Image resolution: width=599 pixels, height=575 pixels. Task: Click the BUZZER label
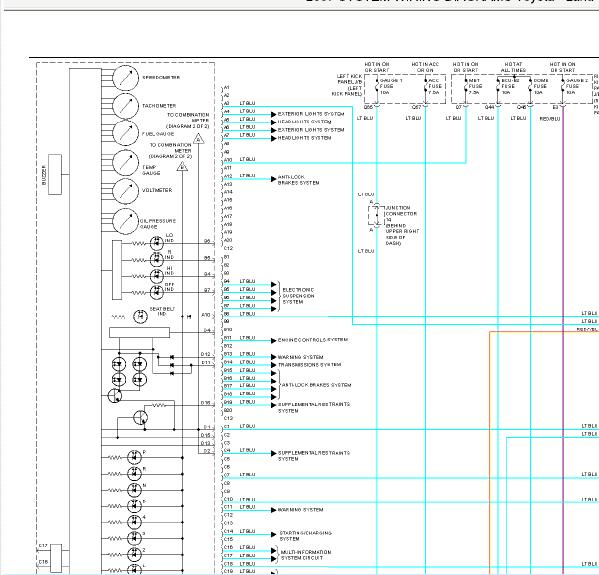(44, 175)
